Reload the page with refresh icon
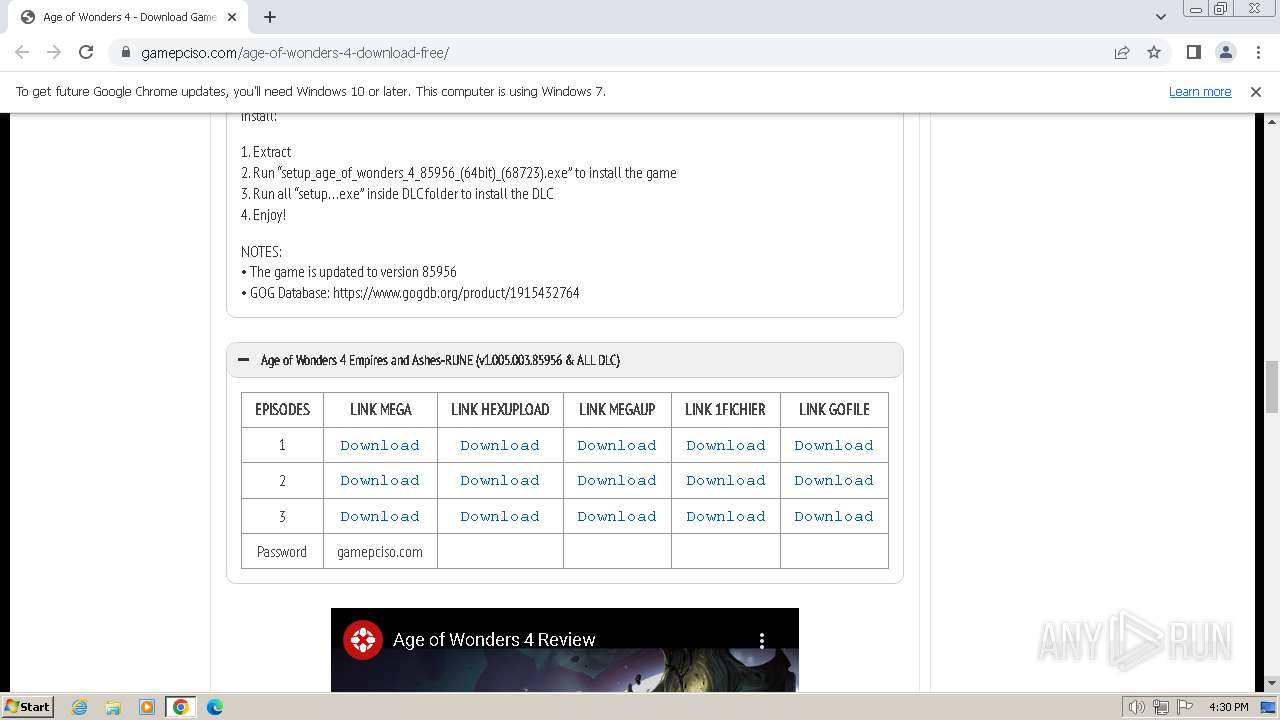1280x720 pixels. (x=86, y=52)
